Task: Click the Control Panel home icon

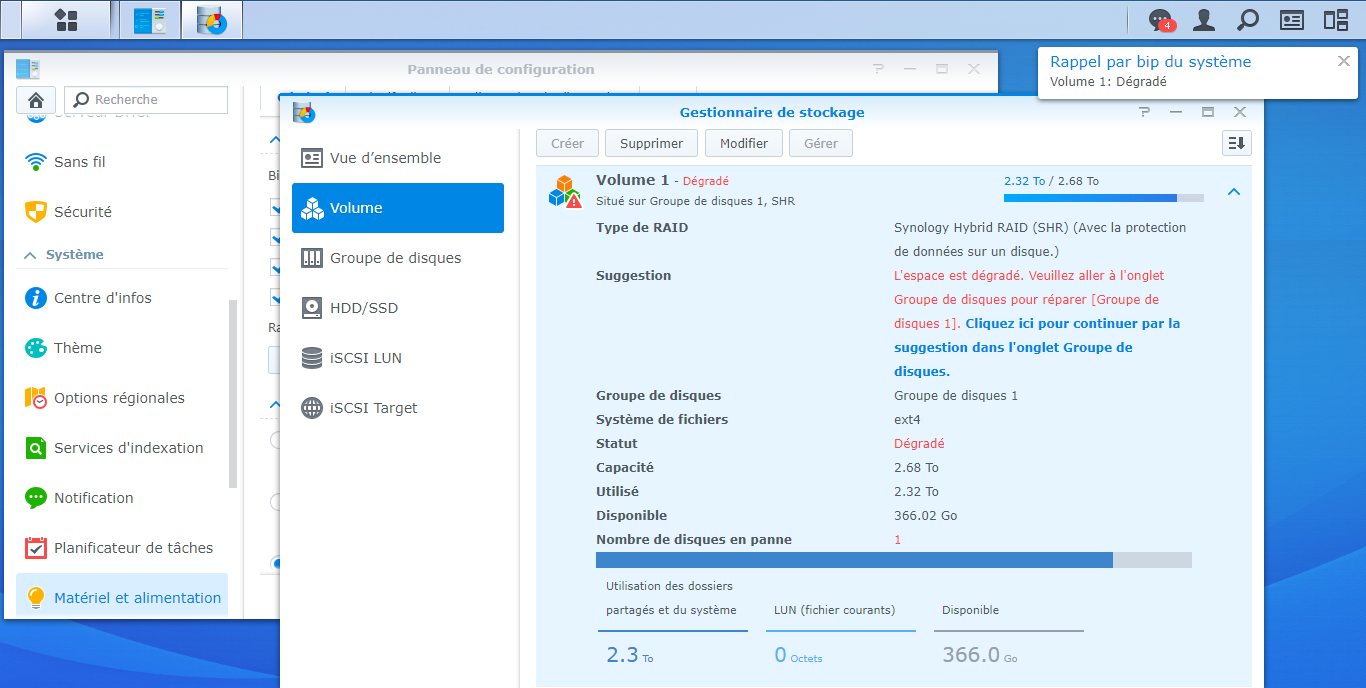Action: click(36, 100)
